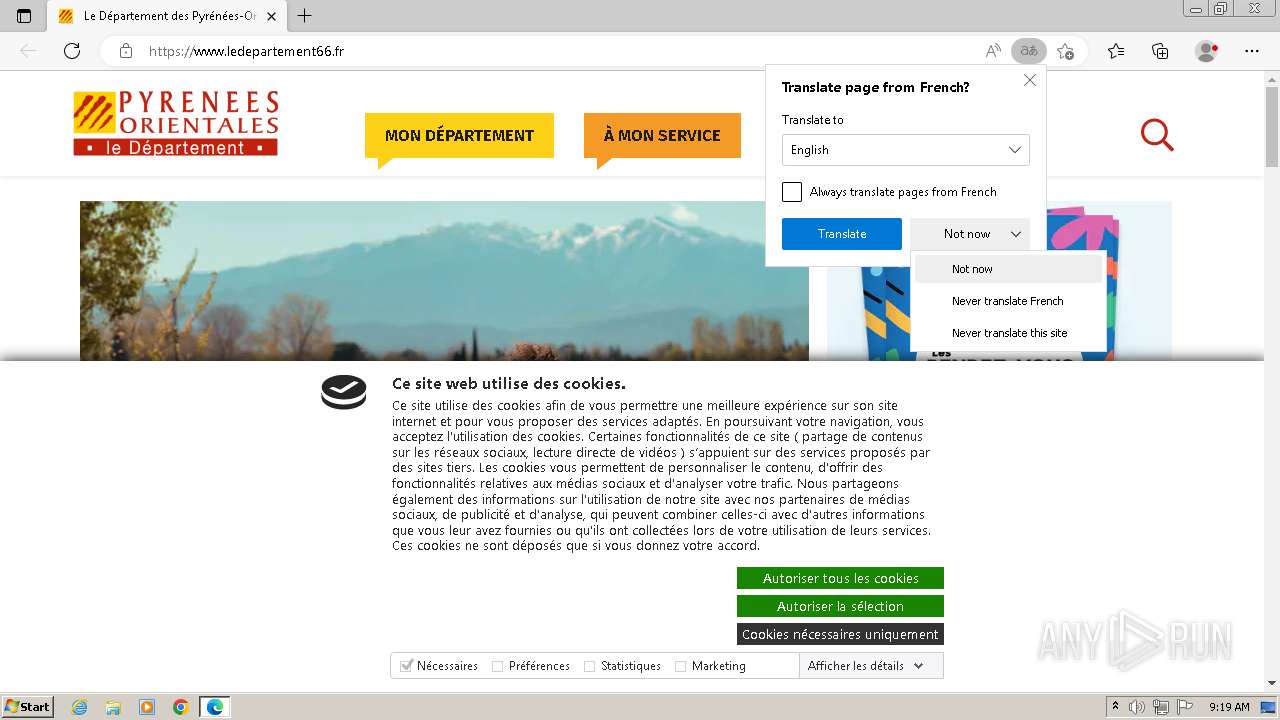Click the mountain banner image
Screen dimensions: 1280x720
coord(444,281)
